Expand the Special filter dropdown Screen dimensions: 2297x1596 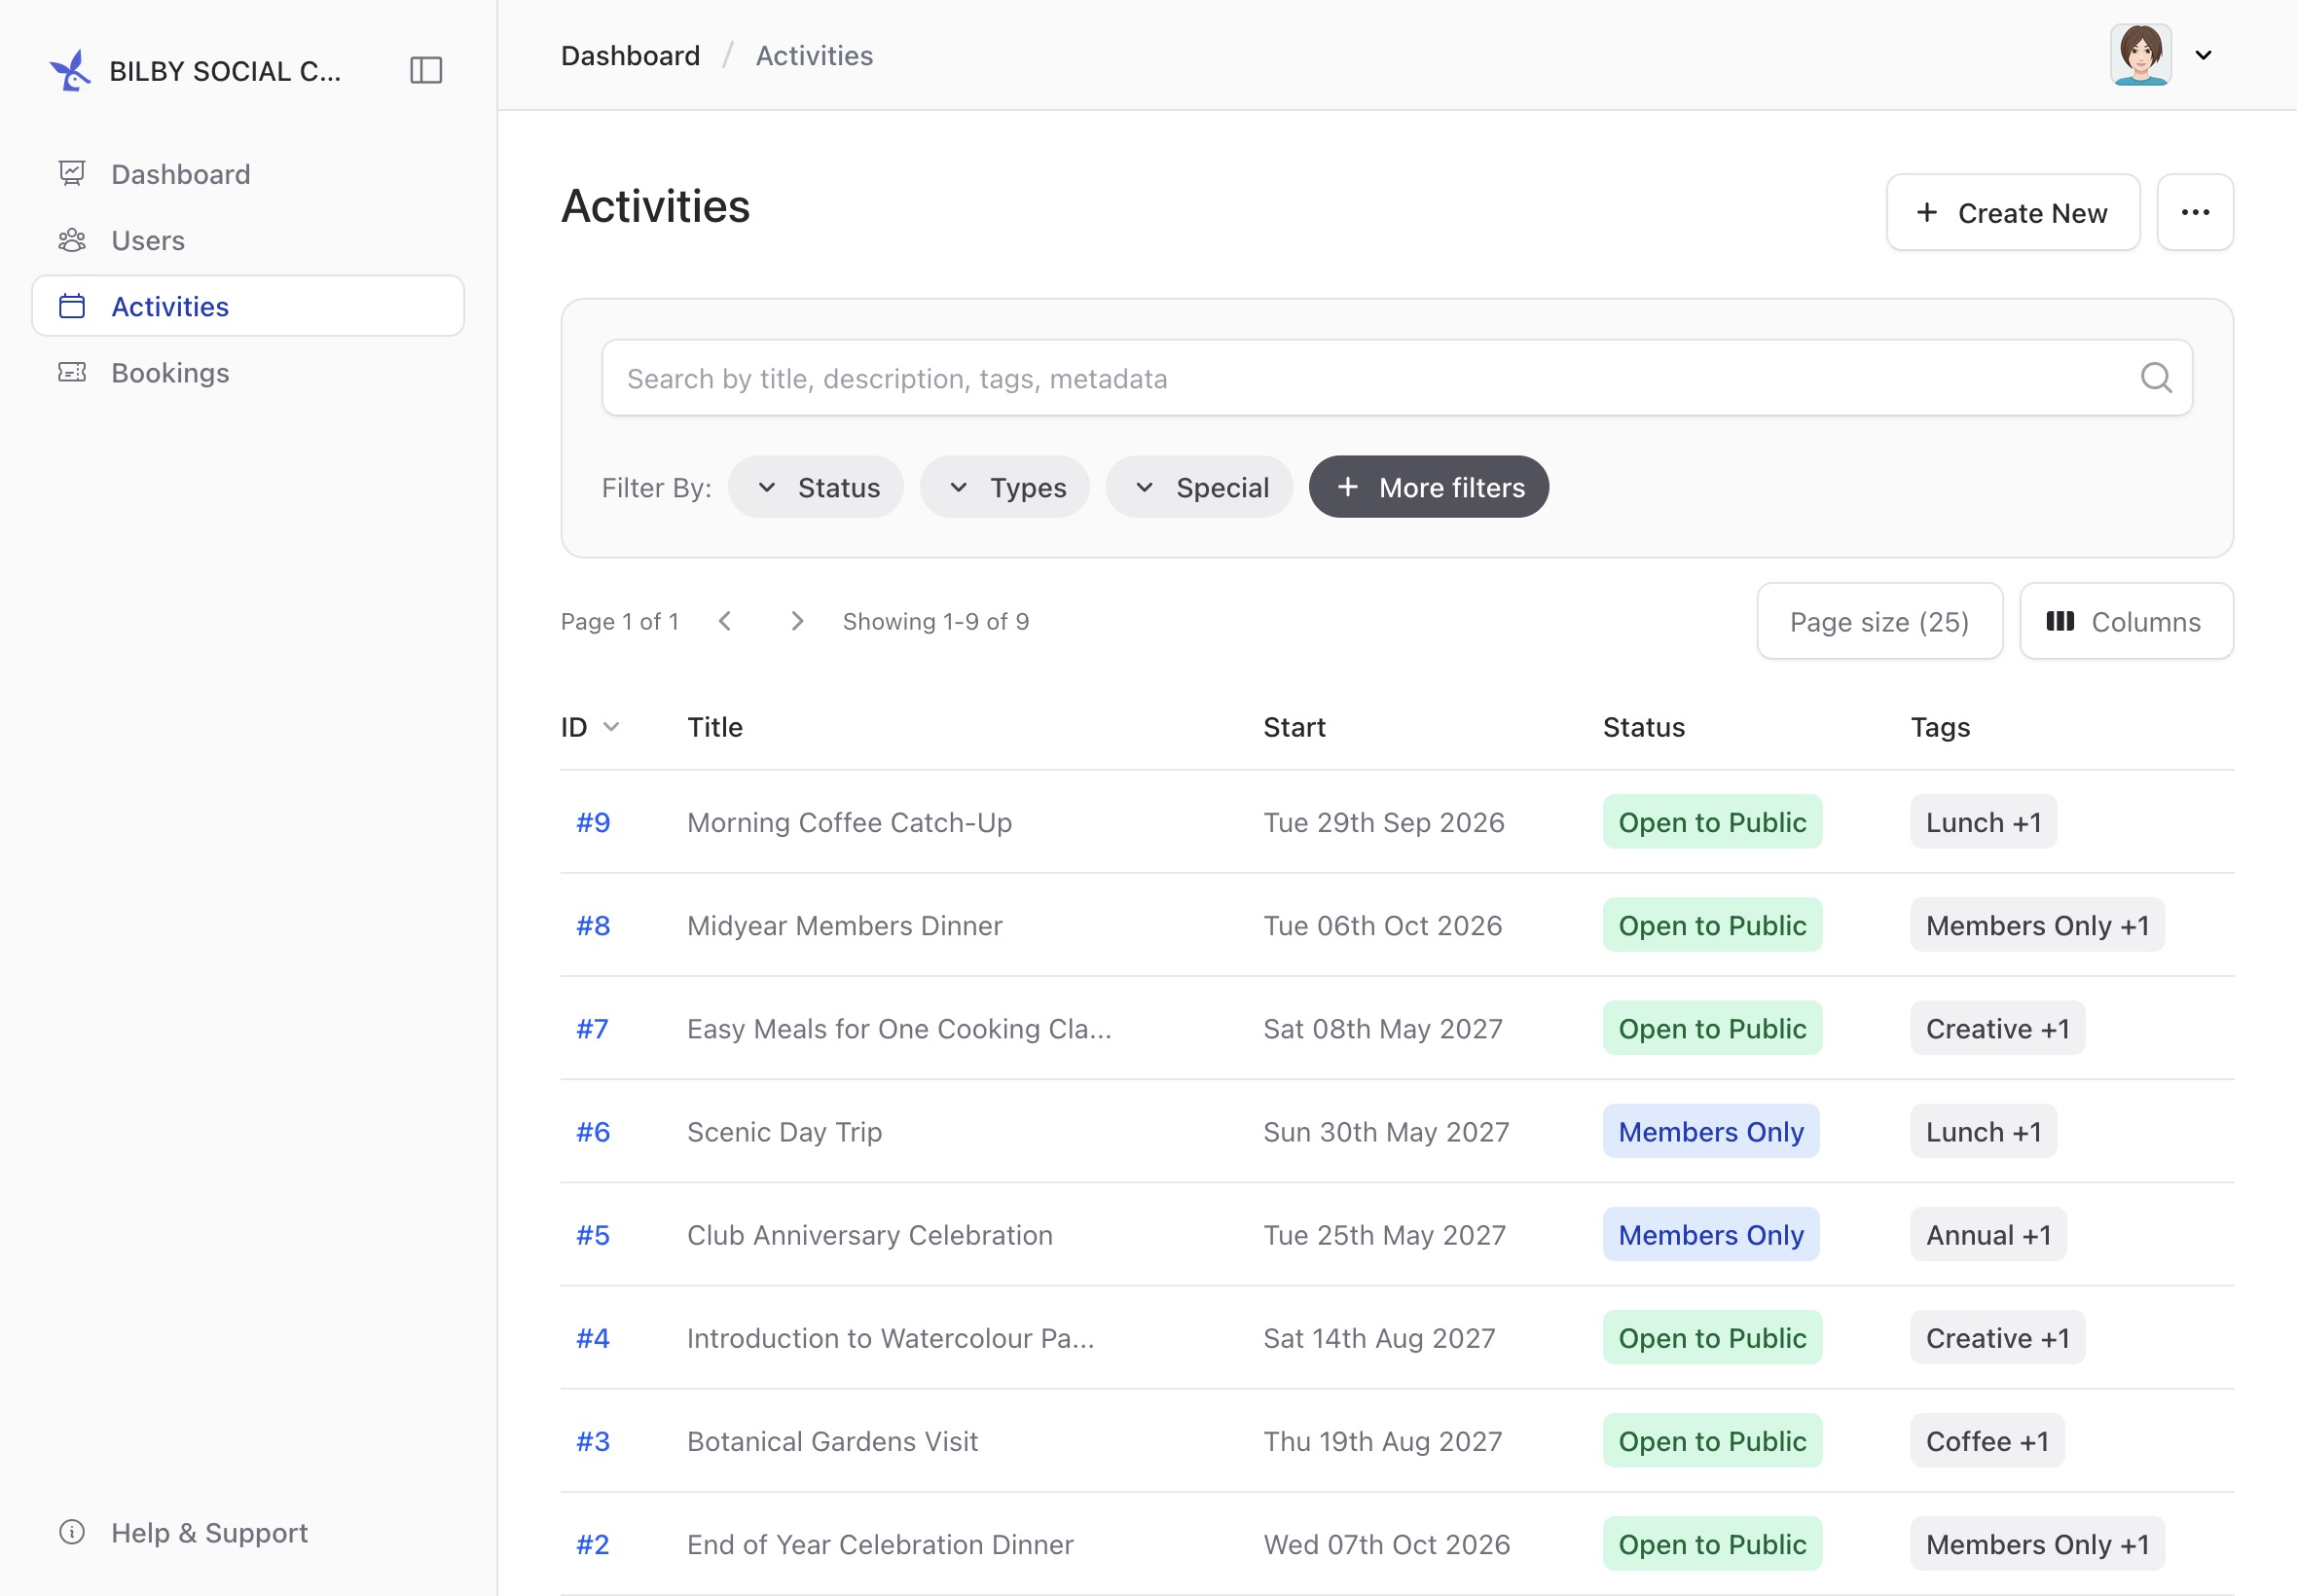pos(1199,487)
